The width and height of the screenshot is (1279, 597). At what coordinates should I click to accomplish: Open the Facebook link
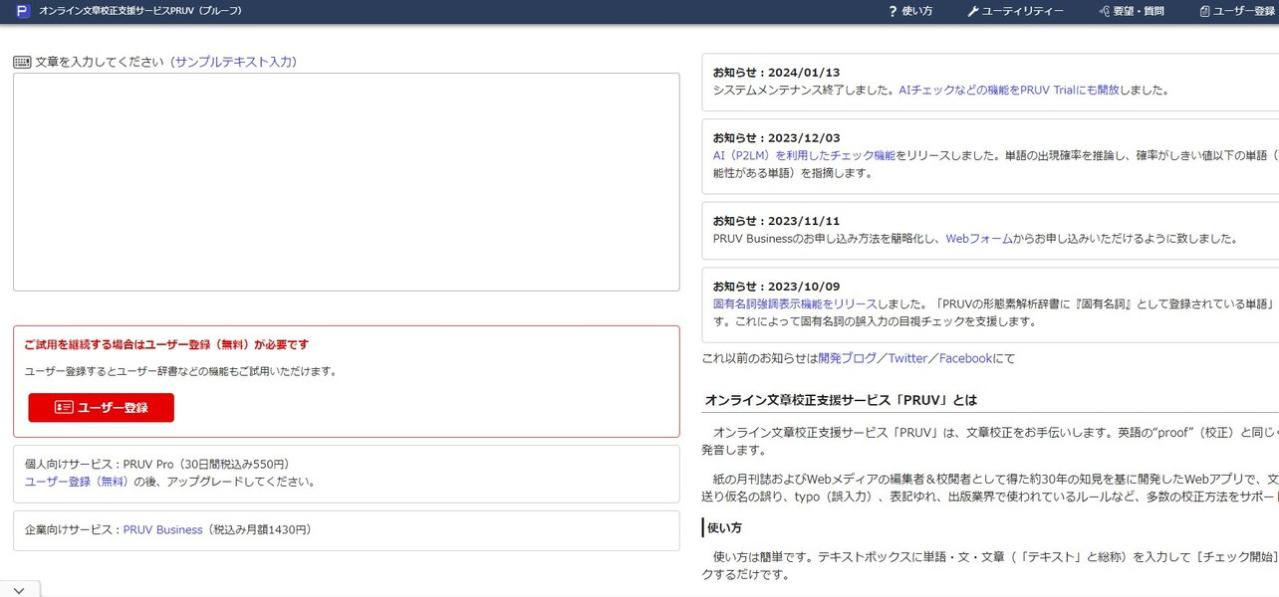(x=965, y=358)
